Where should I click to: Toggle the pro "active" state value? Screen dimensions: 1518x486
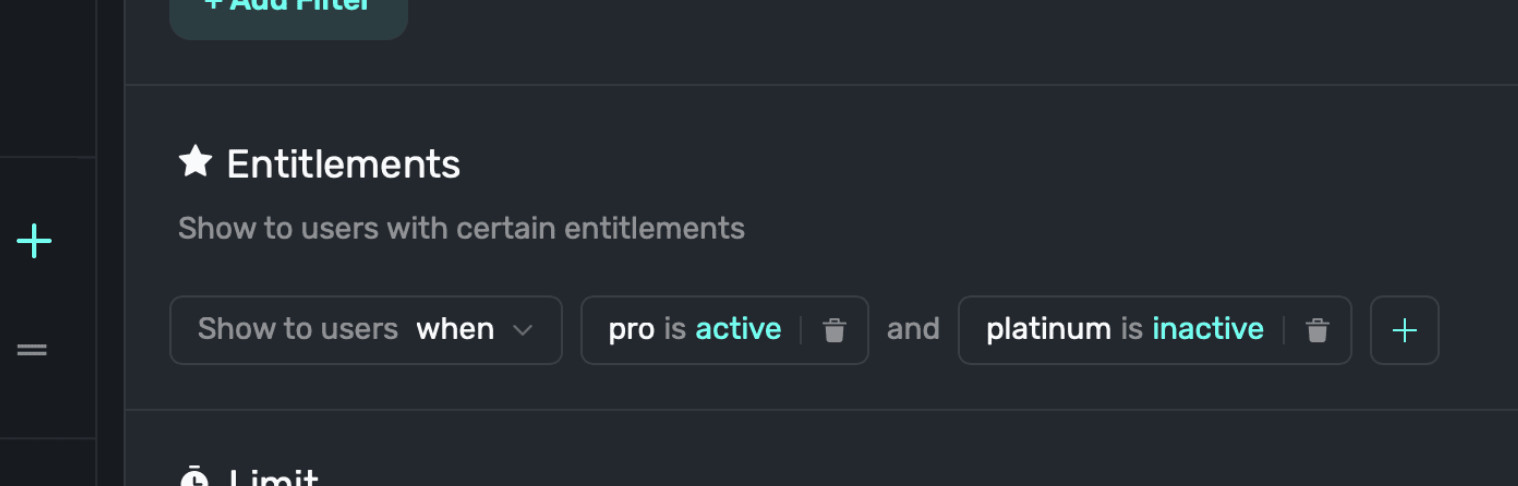coord(738,329)
